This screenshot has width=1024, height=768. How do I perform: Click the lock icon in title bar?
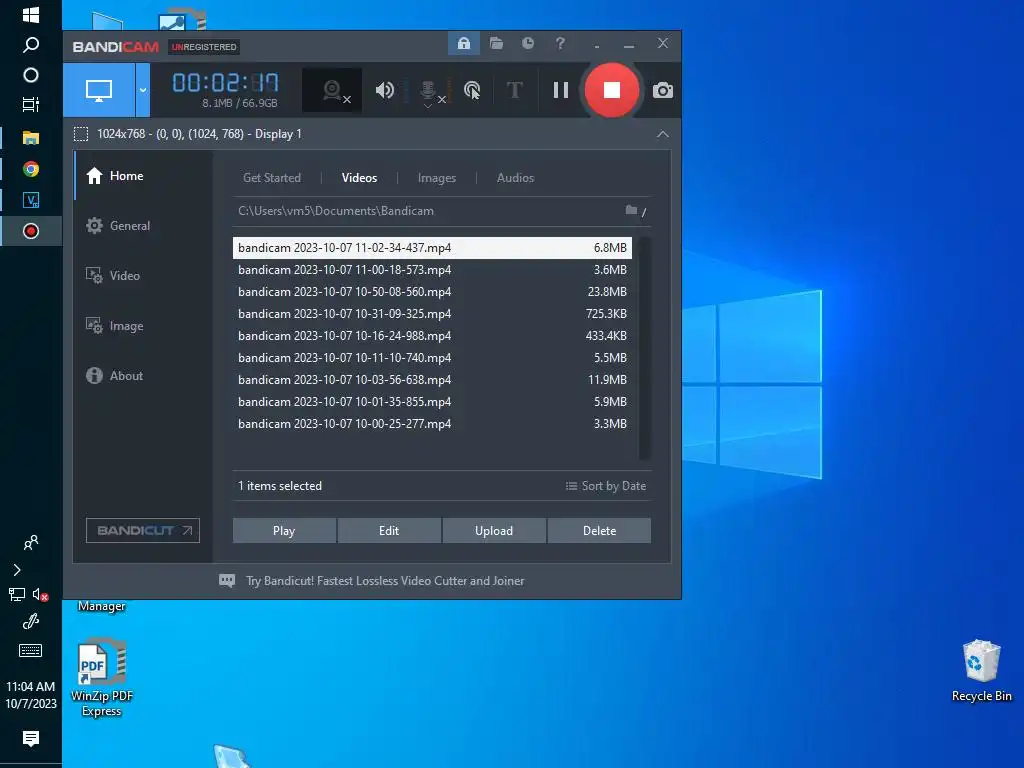tap(464, 44)
